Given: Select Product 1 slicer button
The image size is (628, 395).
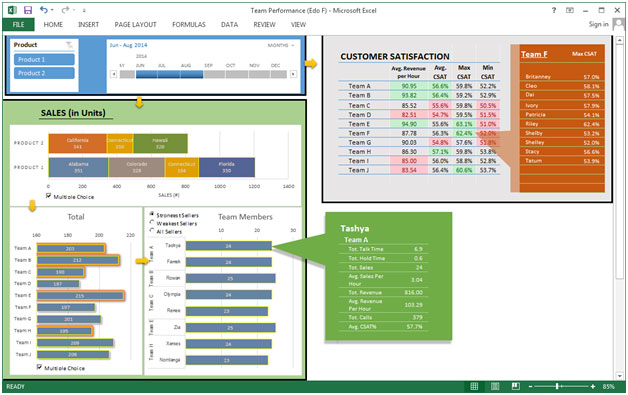Looking at the screenshot, I should click(44, 59).
